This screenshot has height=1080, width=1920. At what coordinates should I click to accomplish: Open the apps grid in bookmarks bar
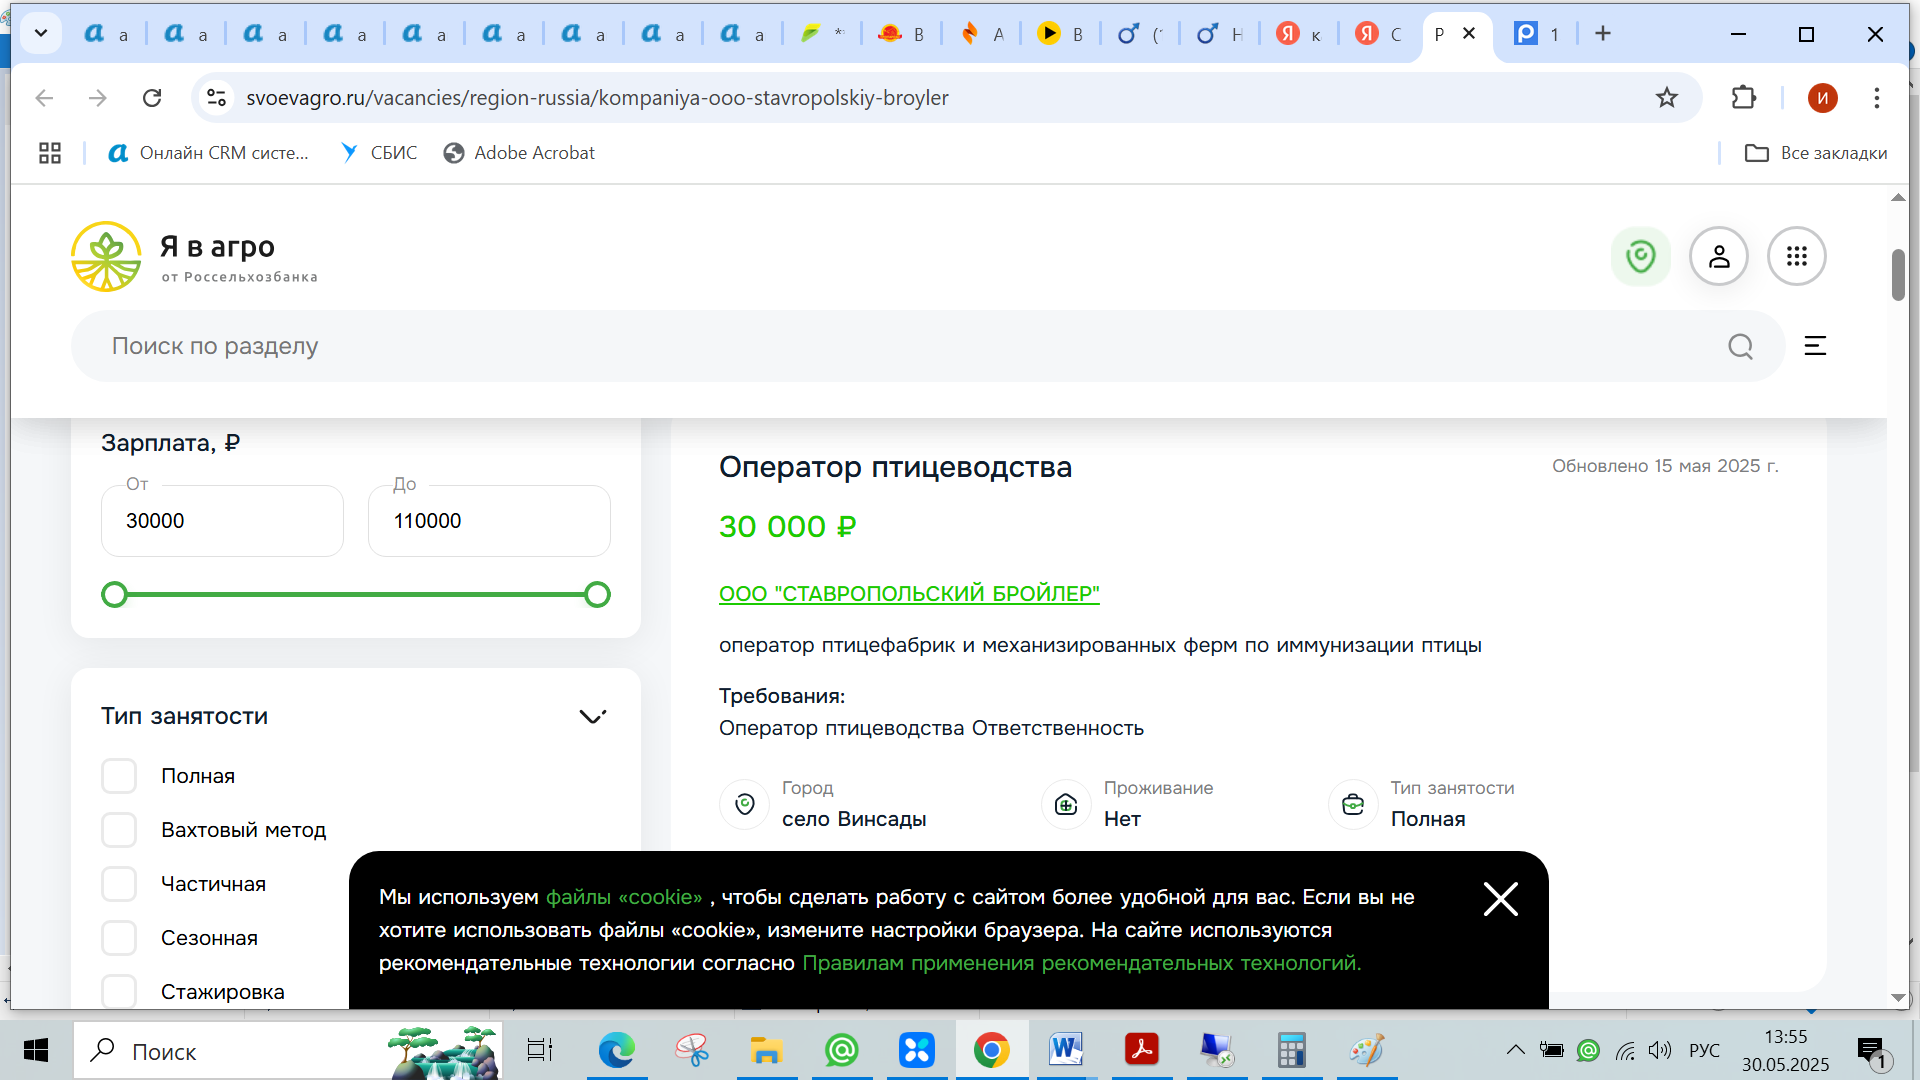pos(50,153)
